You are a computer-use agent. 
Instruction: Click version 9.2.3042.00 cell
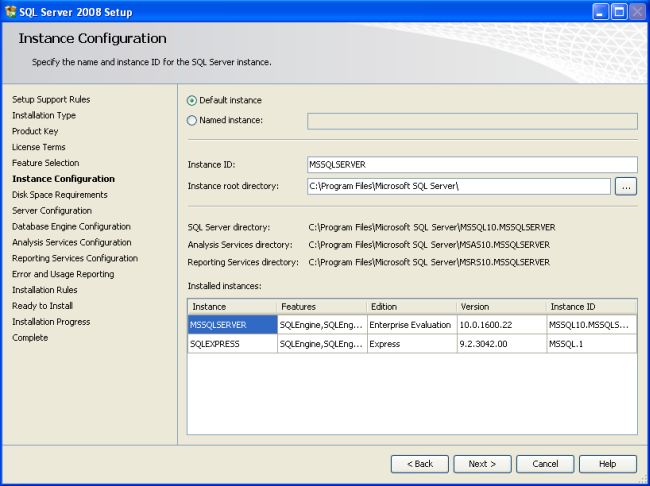[502, 344]
